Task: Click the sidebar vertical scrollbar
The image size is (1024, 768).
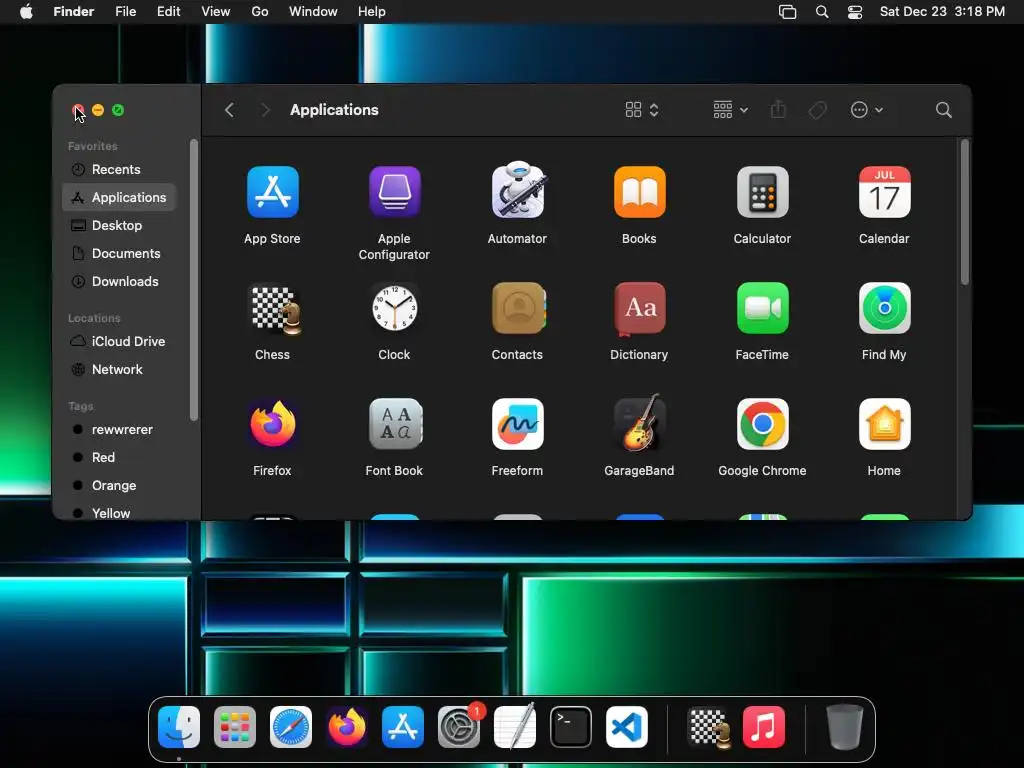Action: [193, 281]
